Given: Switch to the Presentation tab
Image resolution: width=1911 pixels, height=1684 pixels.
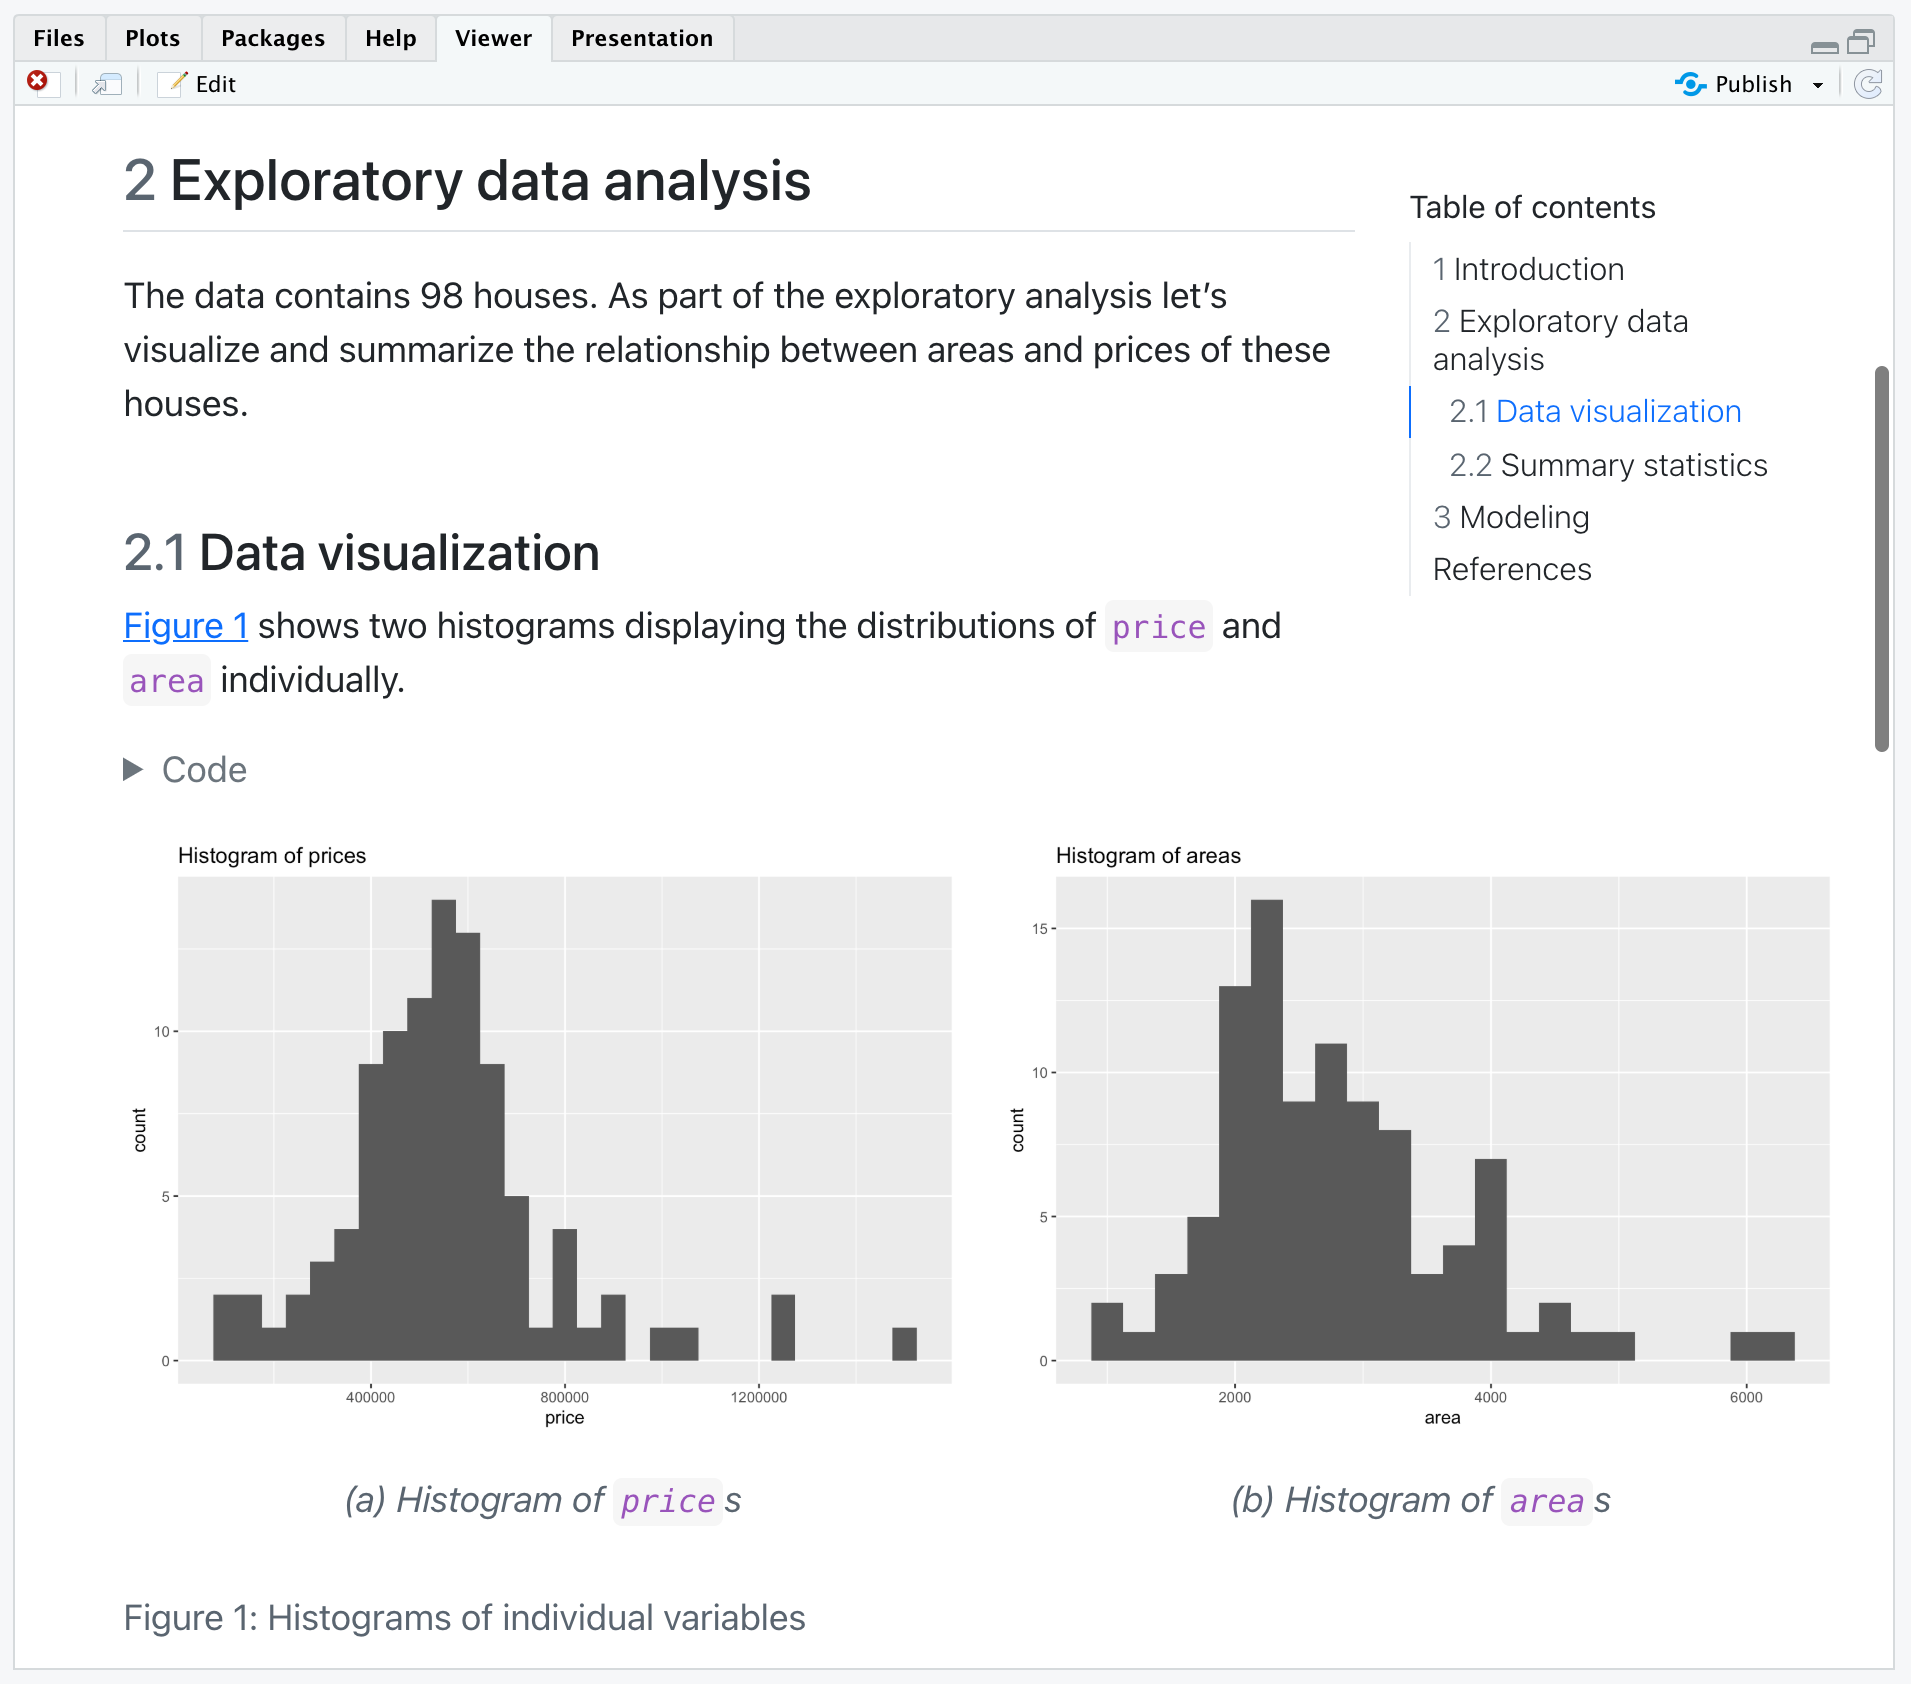Looking at the screenshot, I should pyautogui.click(x=641, y=38).
